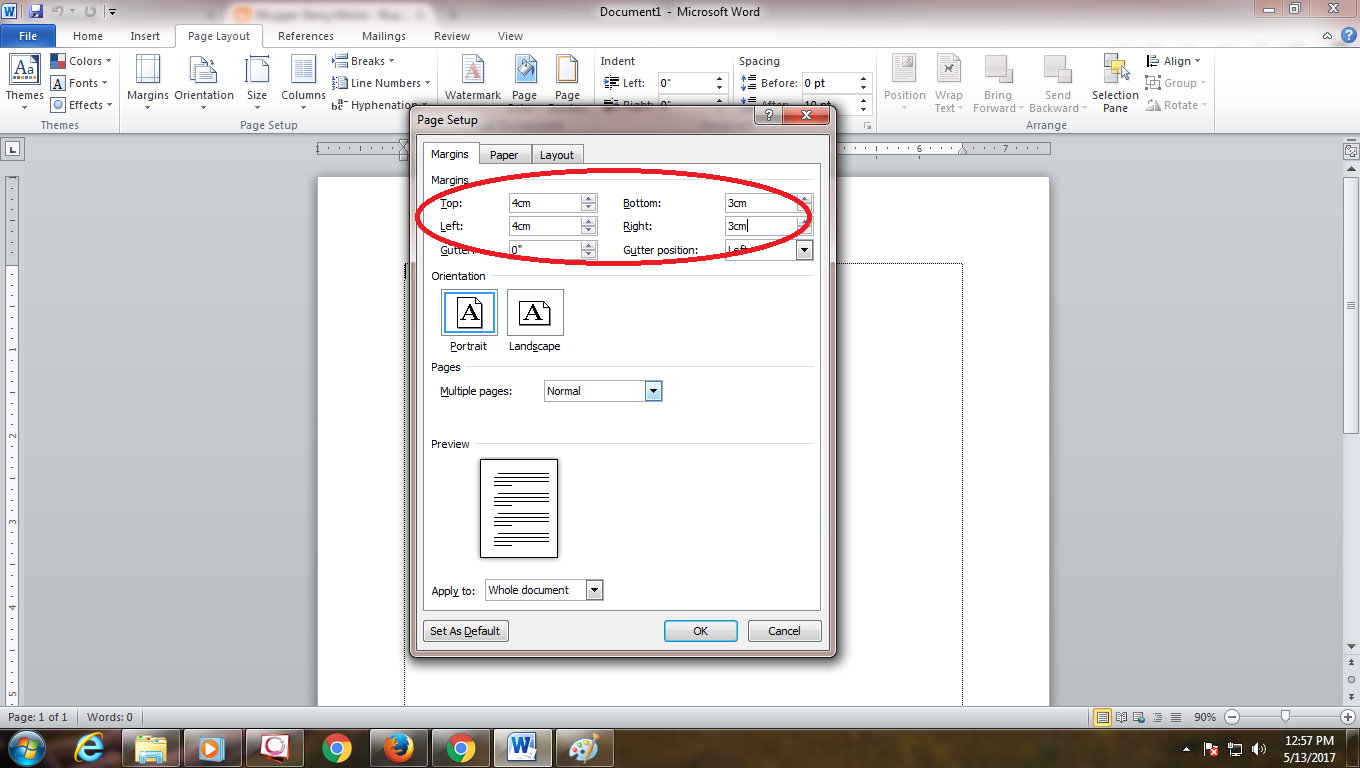Image resolution: width=1360 pixels, height=768 pixels.
Task: Open Firefox from the taskbar
Action: point(398,748)
